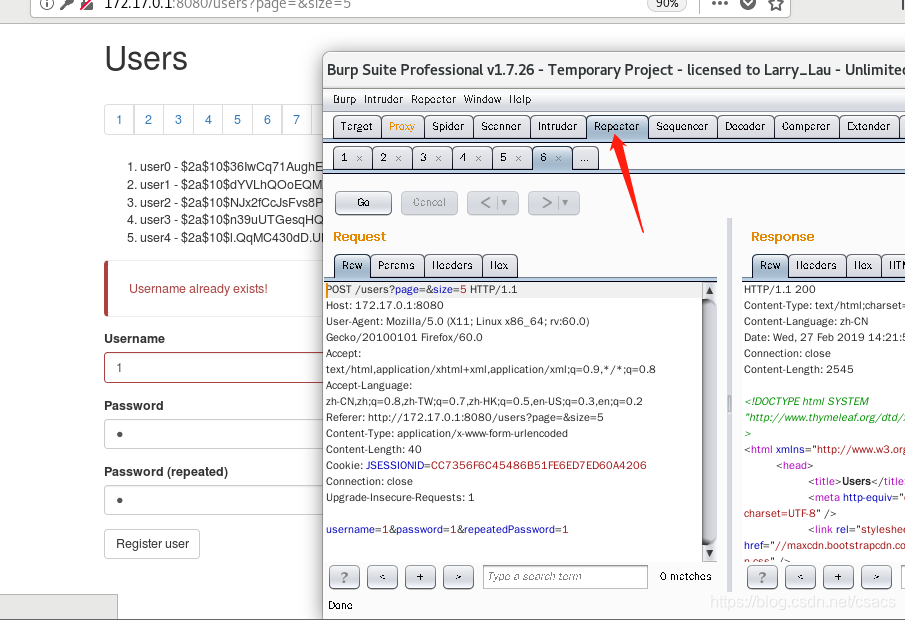
Task: Show Request Raw view
Action: pos(352,266)
